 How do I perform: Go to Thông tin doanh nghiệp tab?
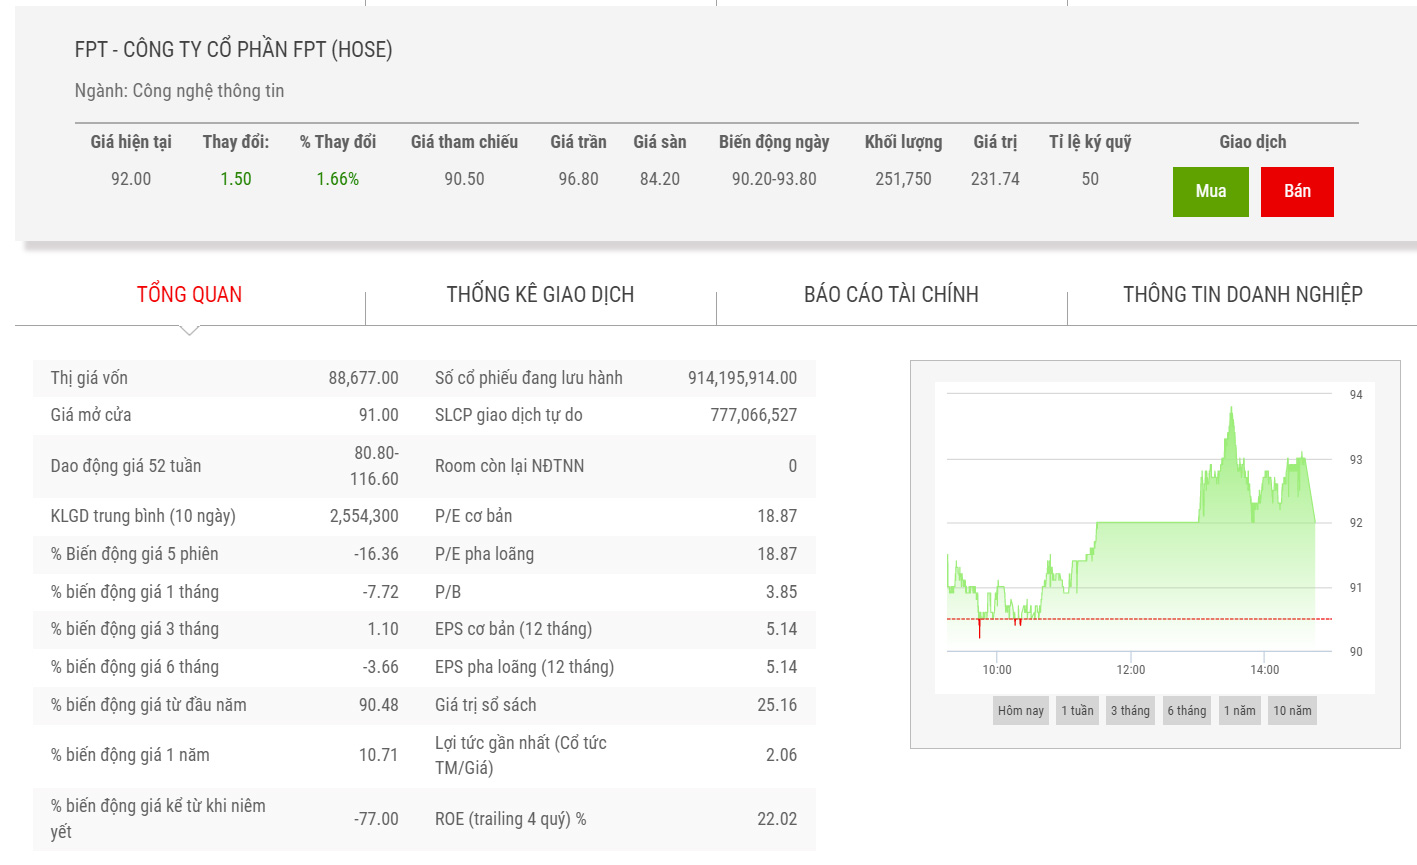coord(1242,294)
